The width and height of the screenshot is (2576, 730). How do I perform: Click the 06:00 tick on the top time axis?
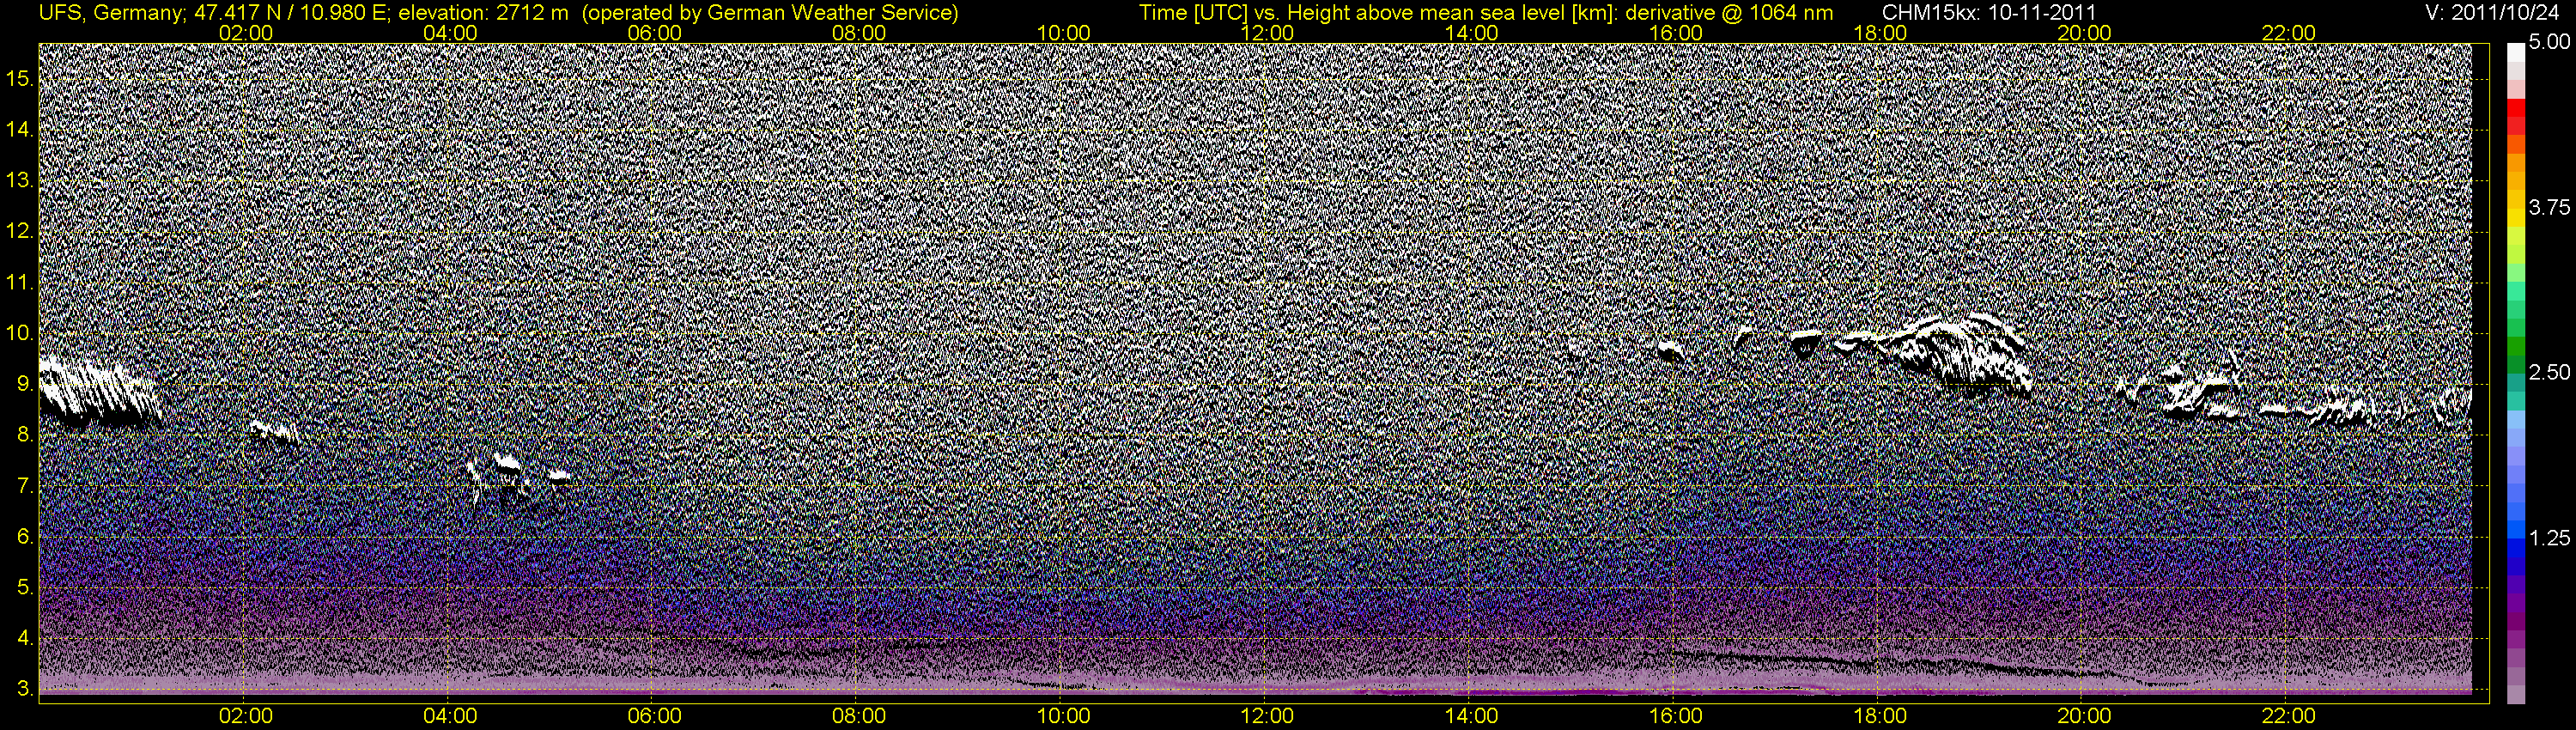coord(655,33)
